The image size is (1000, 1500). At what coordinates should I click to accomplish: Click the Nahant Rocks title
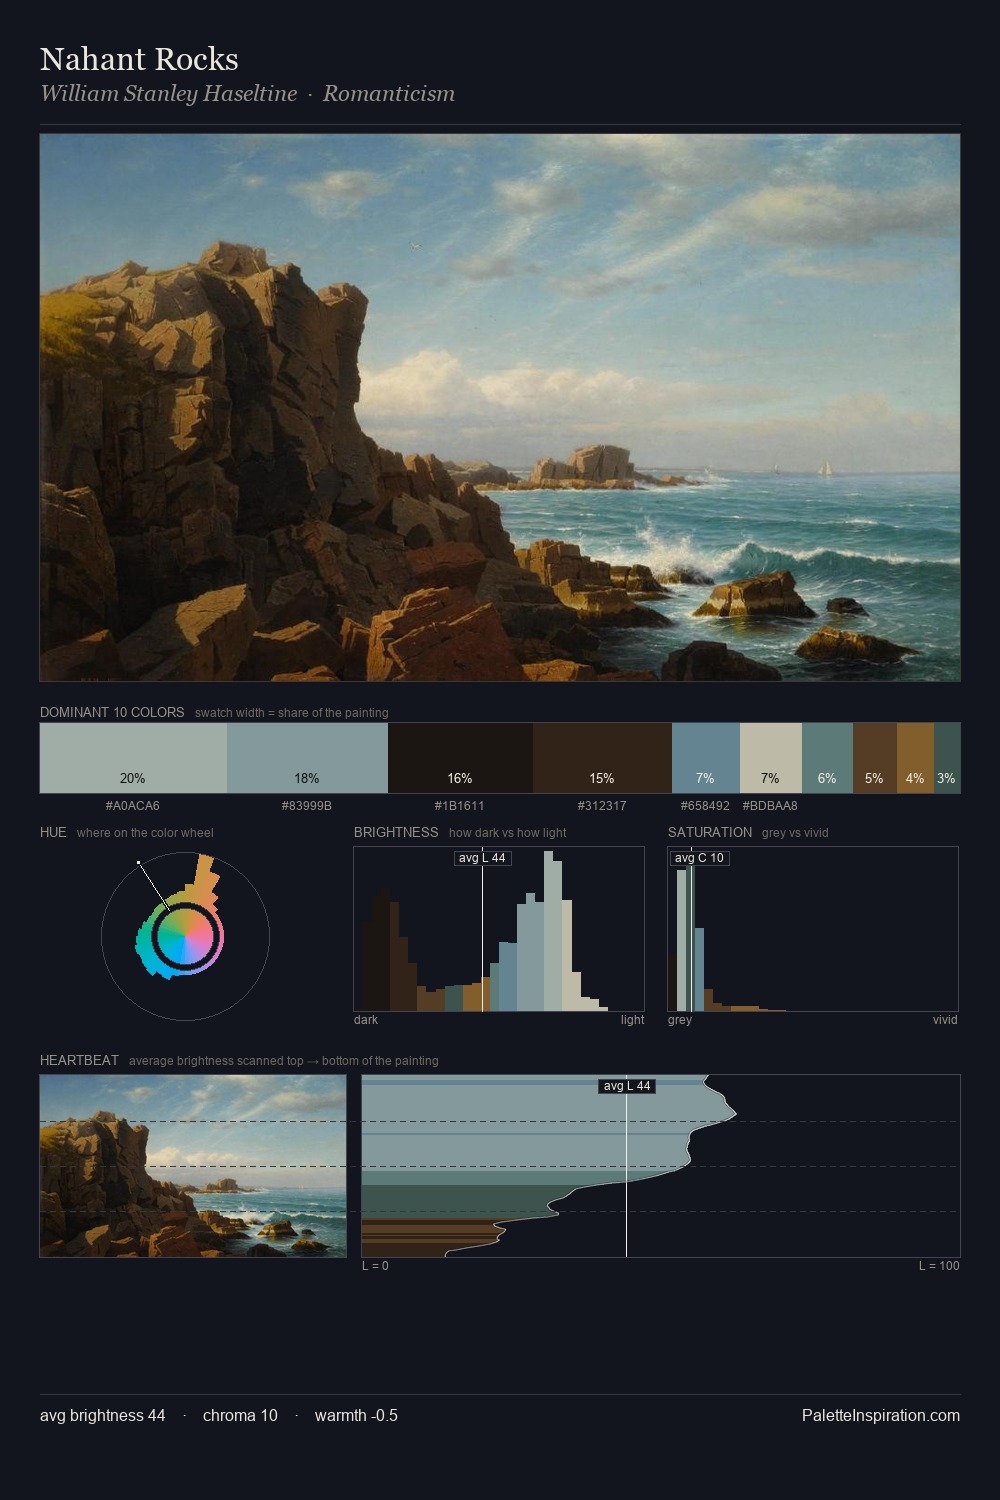tap(139, 59)
